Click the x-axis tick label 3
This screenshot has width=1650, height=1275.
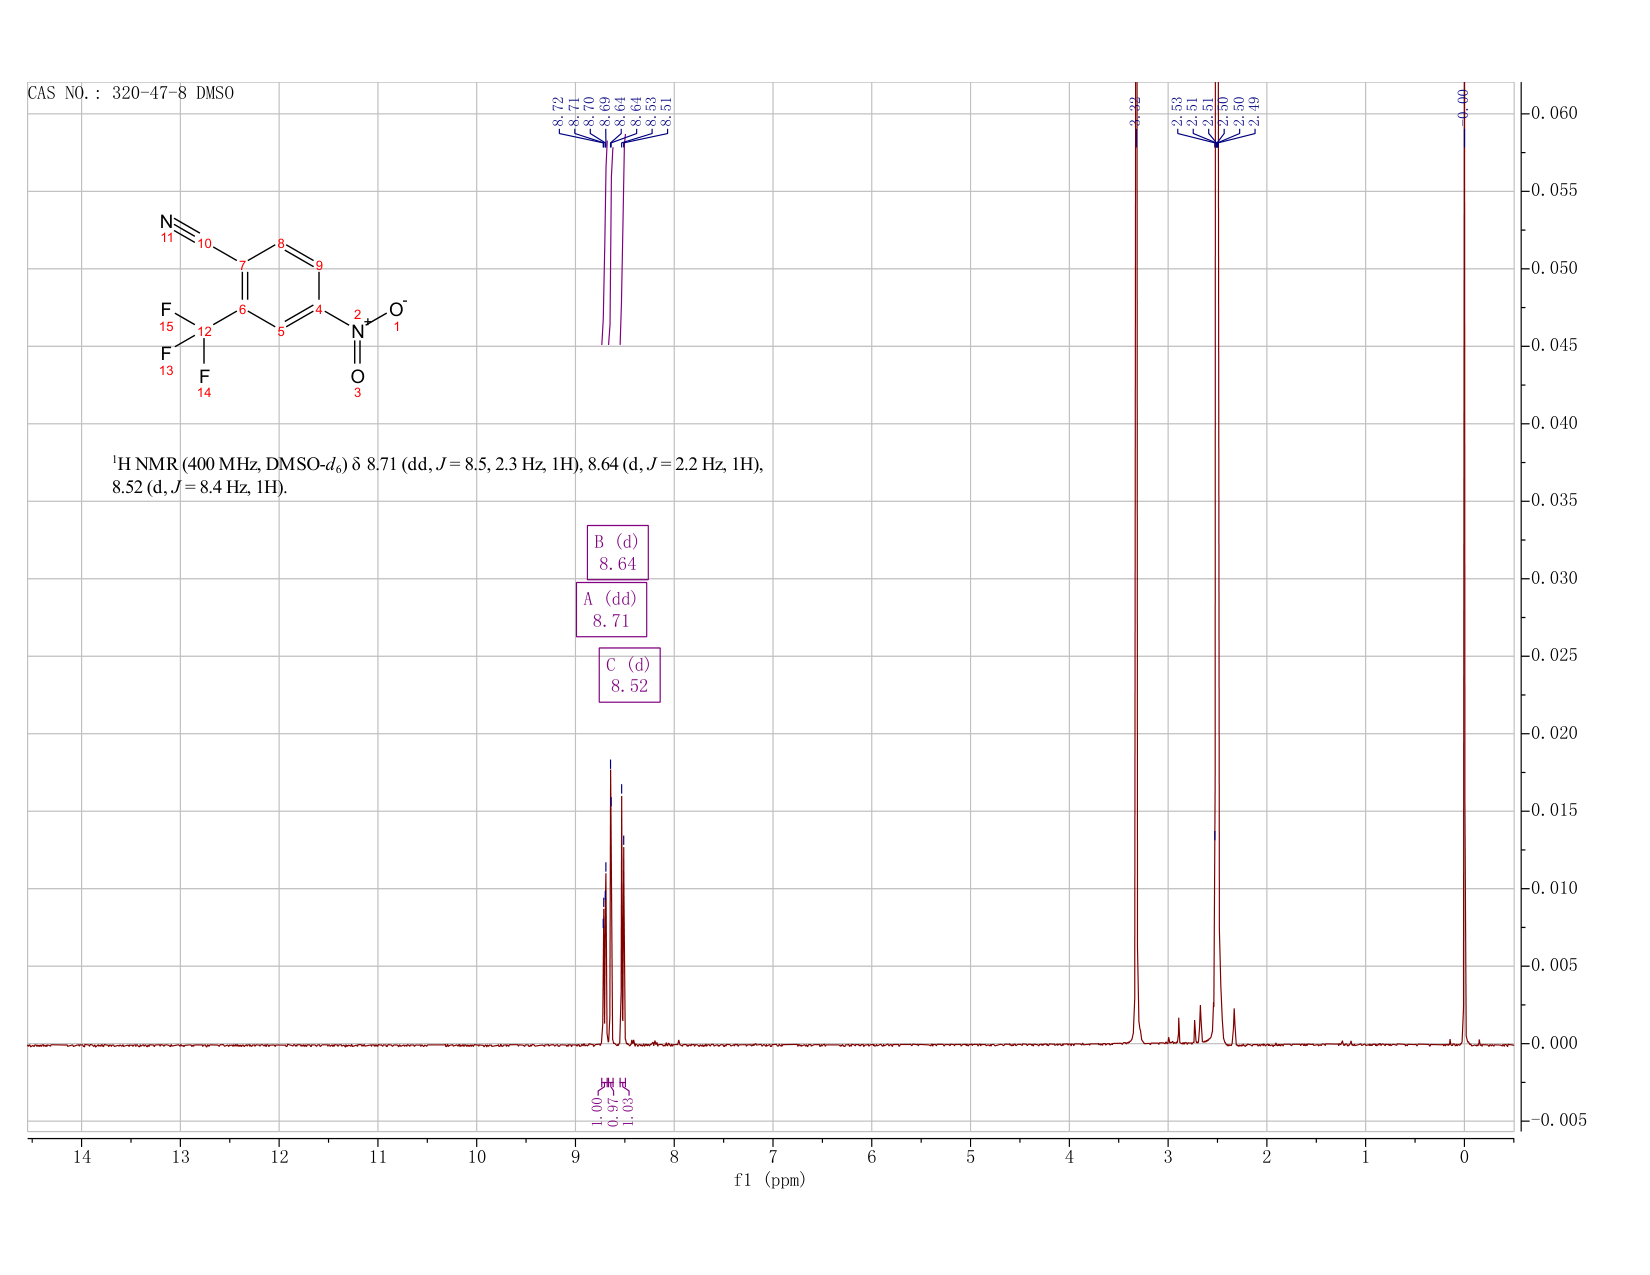pos(1168,1157)
